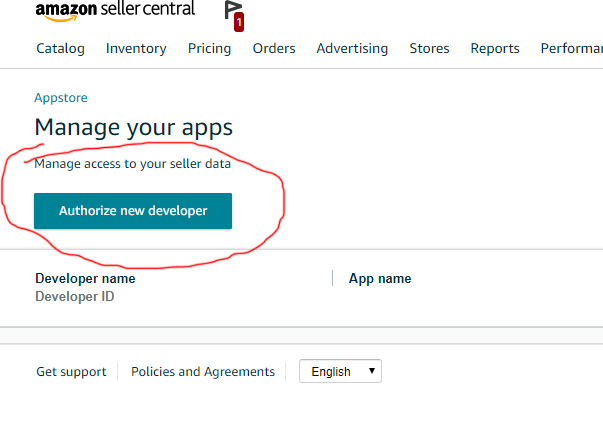Go to the Inventory menu
Screen dimensions: 603x431
pos(136,48)
